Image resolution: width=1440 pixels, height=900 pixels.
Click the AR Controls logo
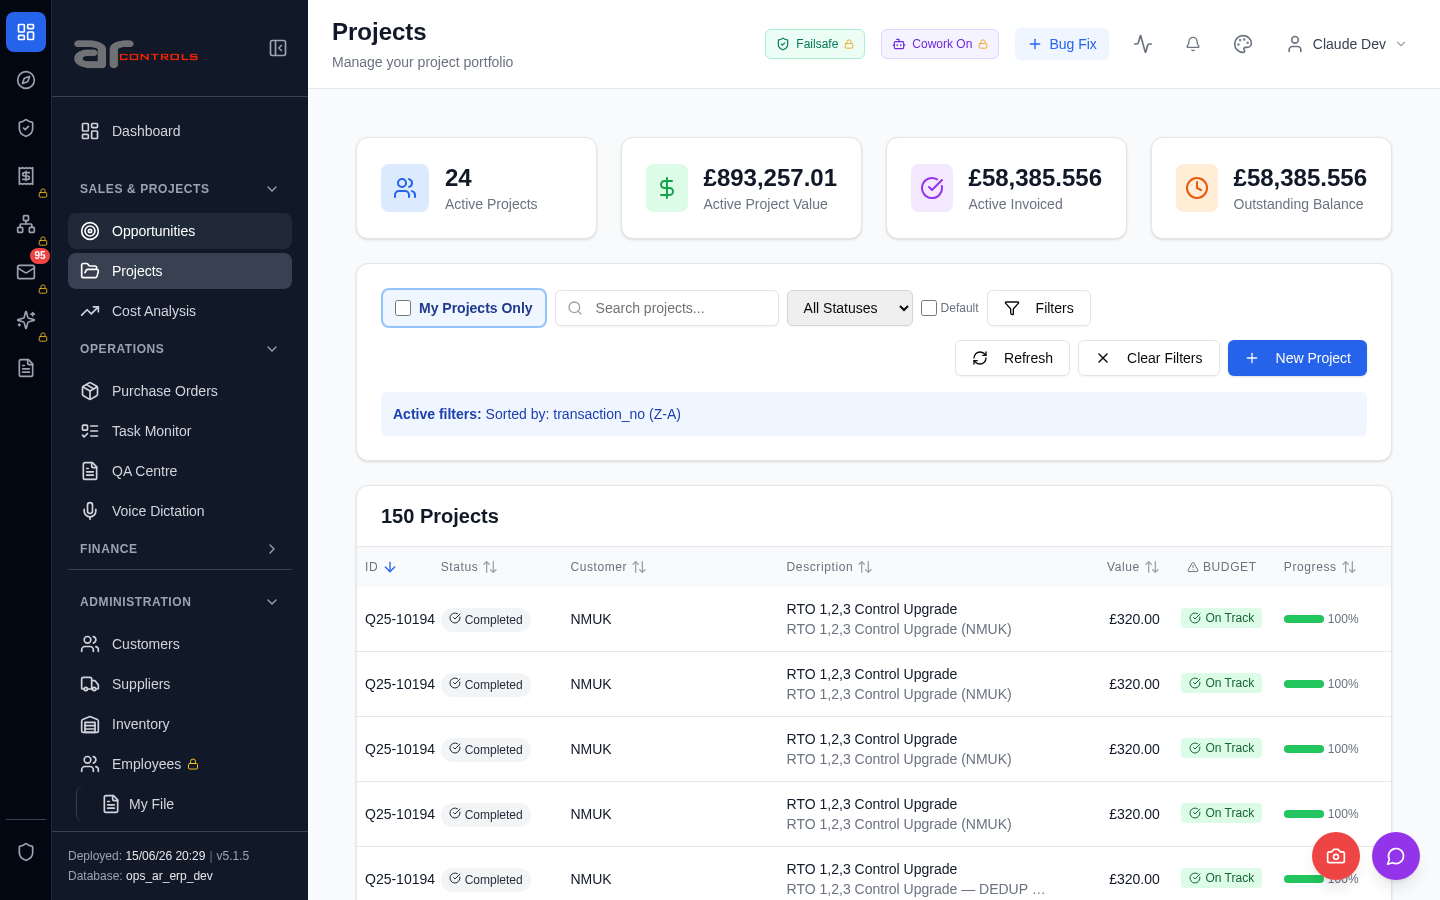(136, 54)
